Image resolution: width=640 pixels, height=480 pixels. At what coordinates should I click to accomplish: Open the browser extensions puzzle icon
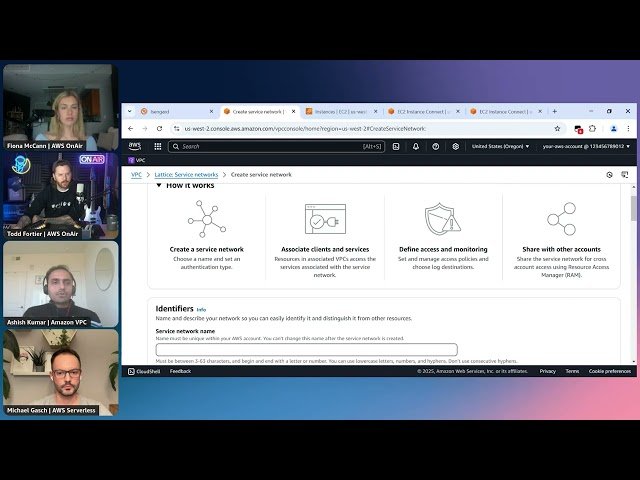pos(592,129)
